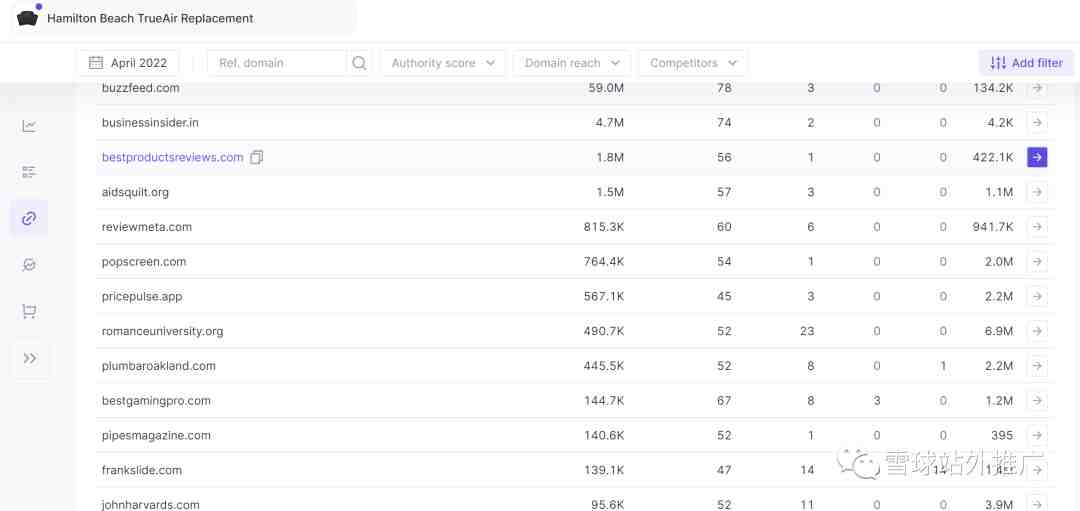Image resolution: width=1080 pixels, height=511 pixels.
Task: Click search magnifier in Ref. domain field
Action: point(359,63)
